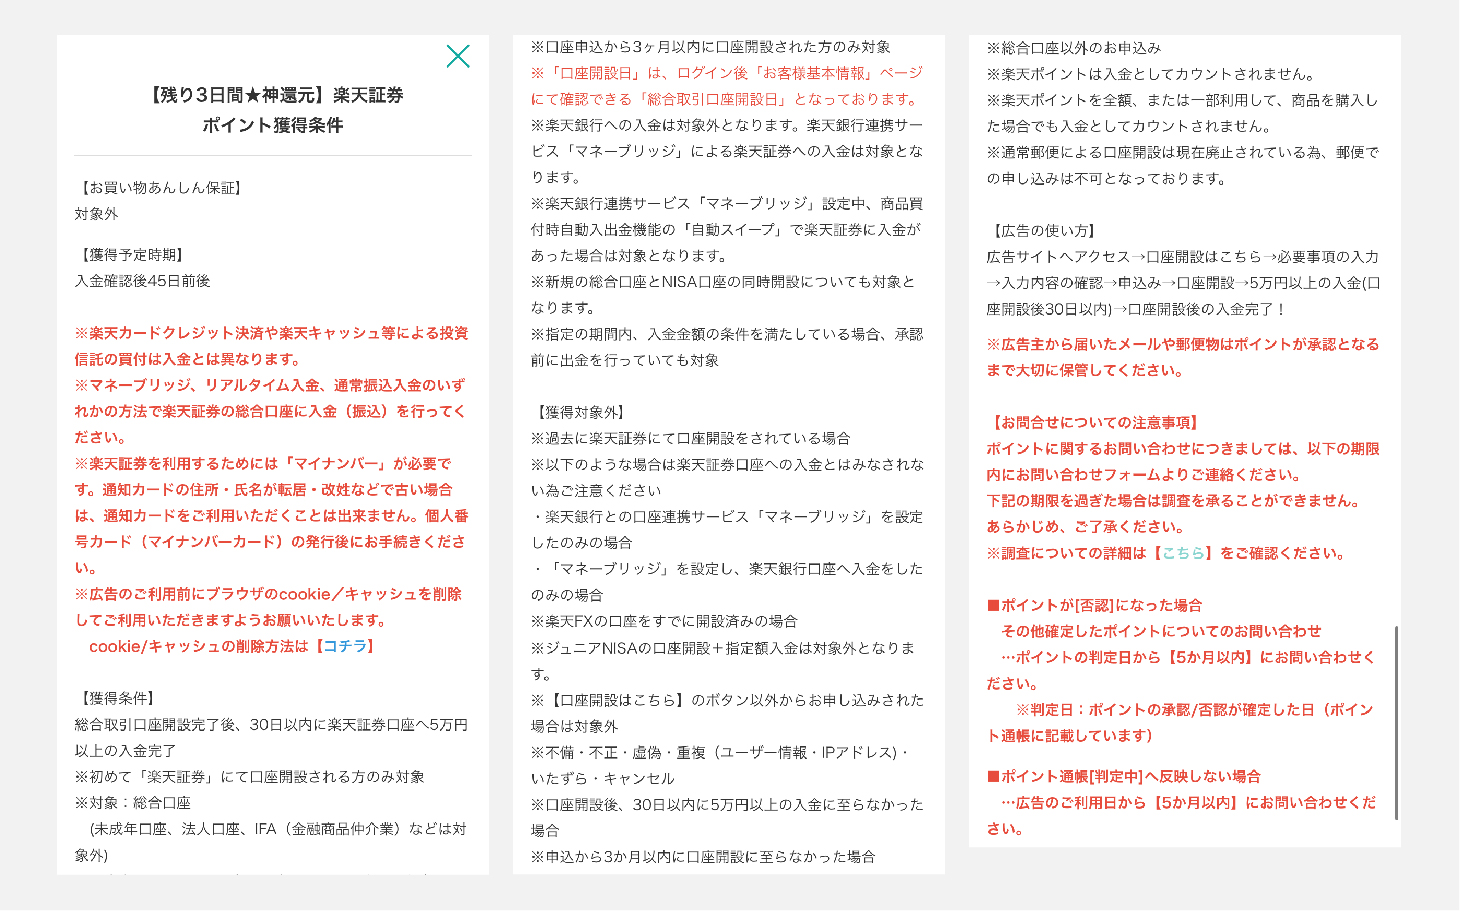Click the 【獲得条件】 heading
The image size is (1460, 911).
(117, 698)
